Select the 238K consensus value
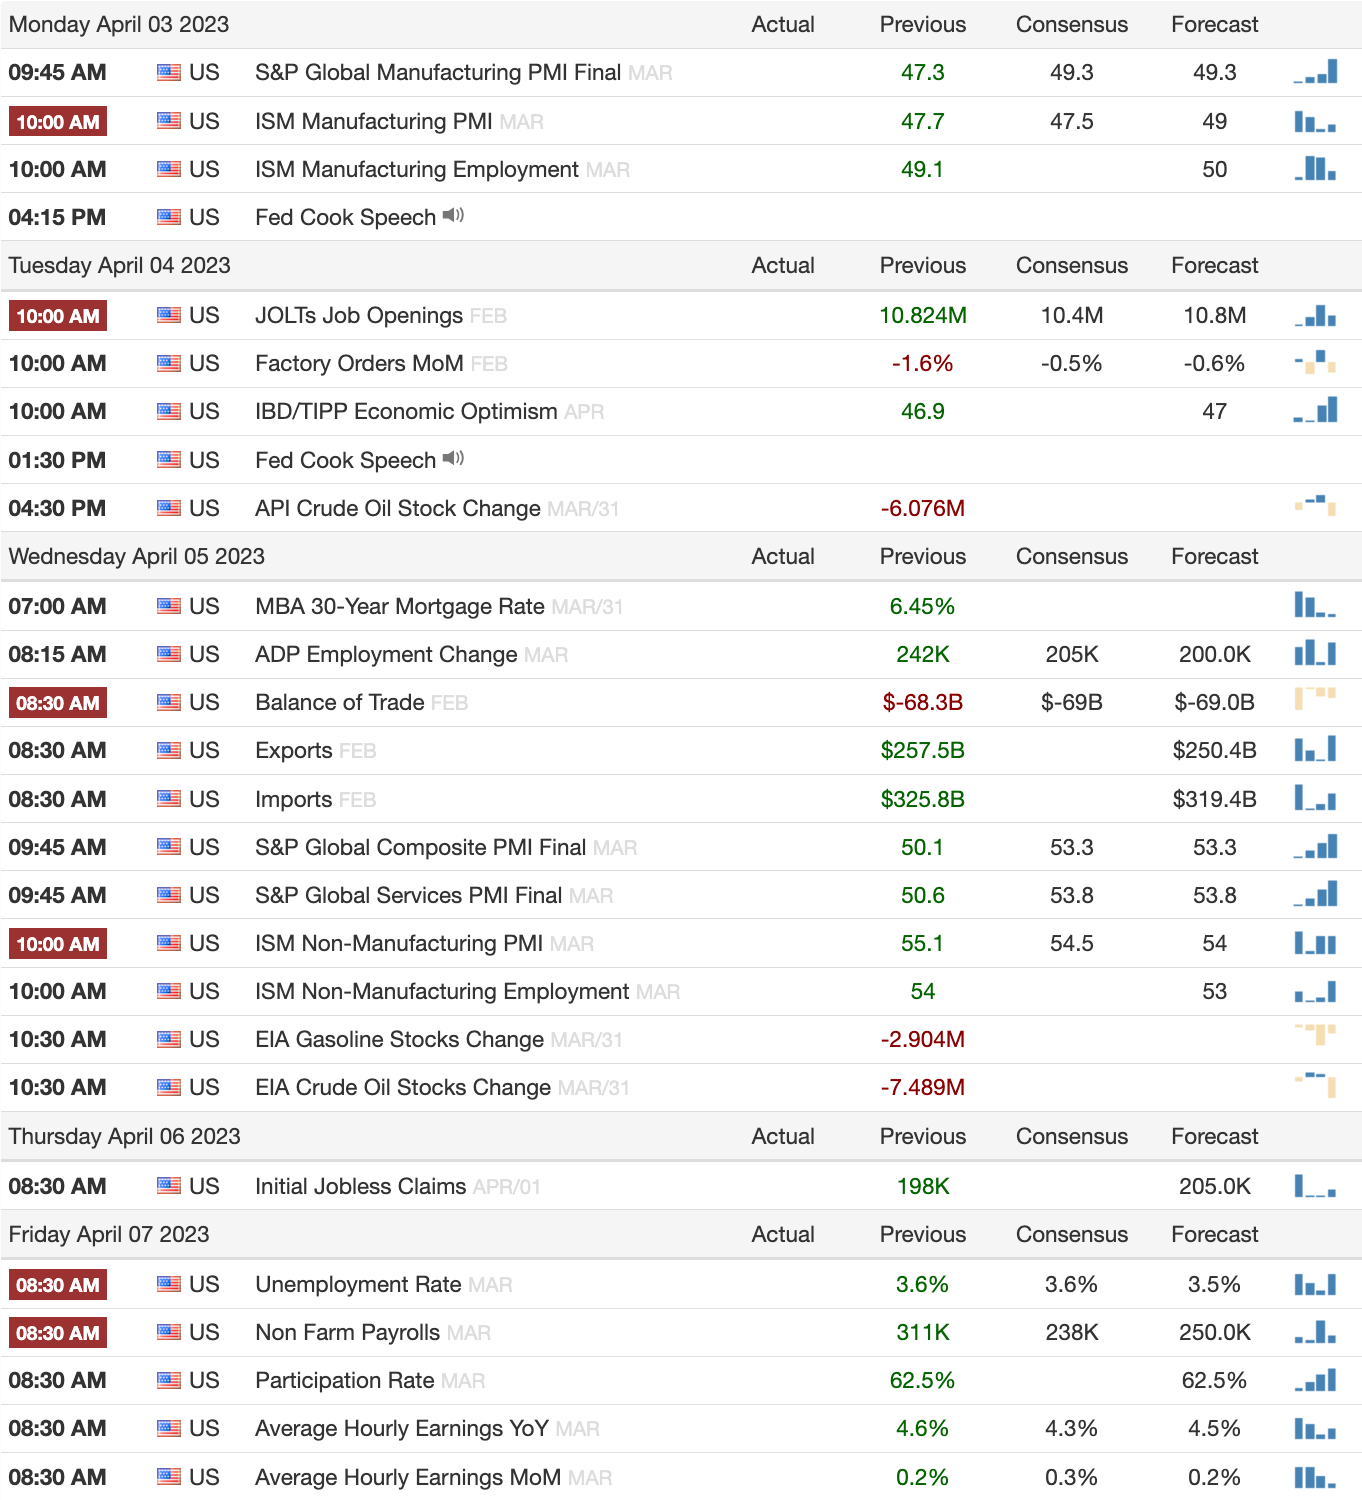Image resolution: width=1362 pixels, height=1500 pixels. tap(1072, 1332)
